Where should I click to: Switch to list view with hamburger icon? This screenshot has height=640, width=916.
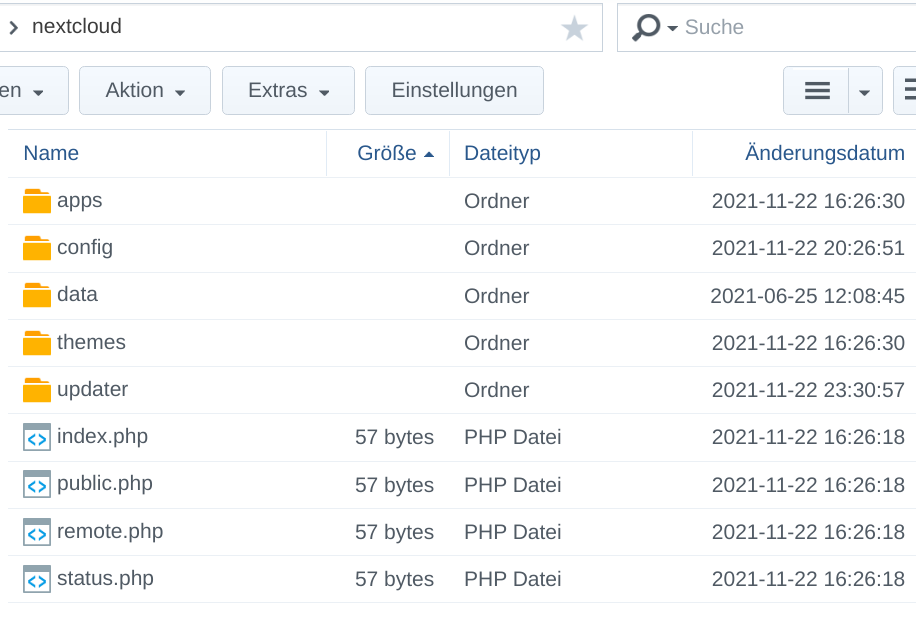(817, 91)
